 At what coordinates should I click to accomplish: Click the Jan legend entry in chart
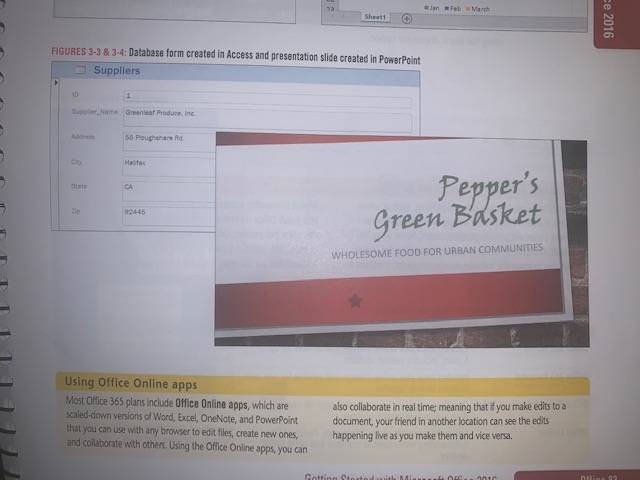[432, 8]
